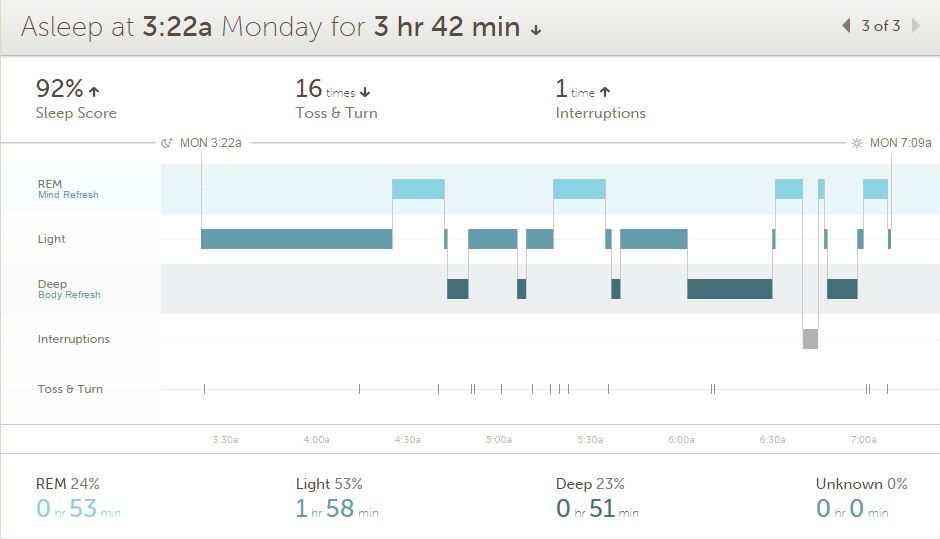Viewport: 940px width, 539px height.
Task: Click the 92% Sleep Score value
Action: point(59,88)
